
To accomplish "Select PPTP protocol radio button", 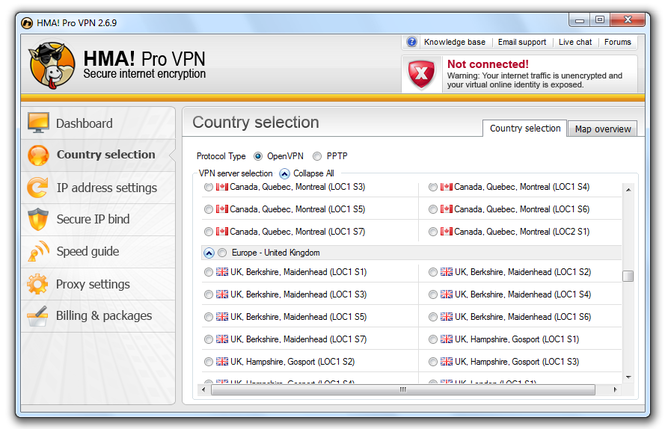I will (x=317, y=156).
